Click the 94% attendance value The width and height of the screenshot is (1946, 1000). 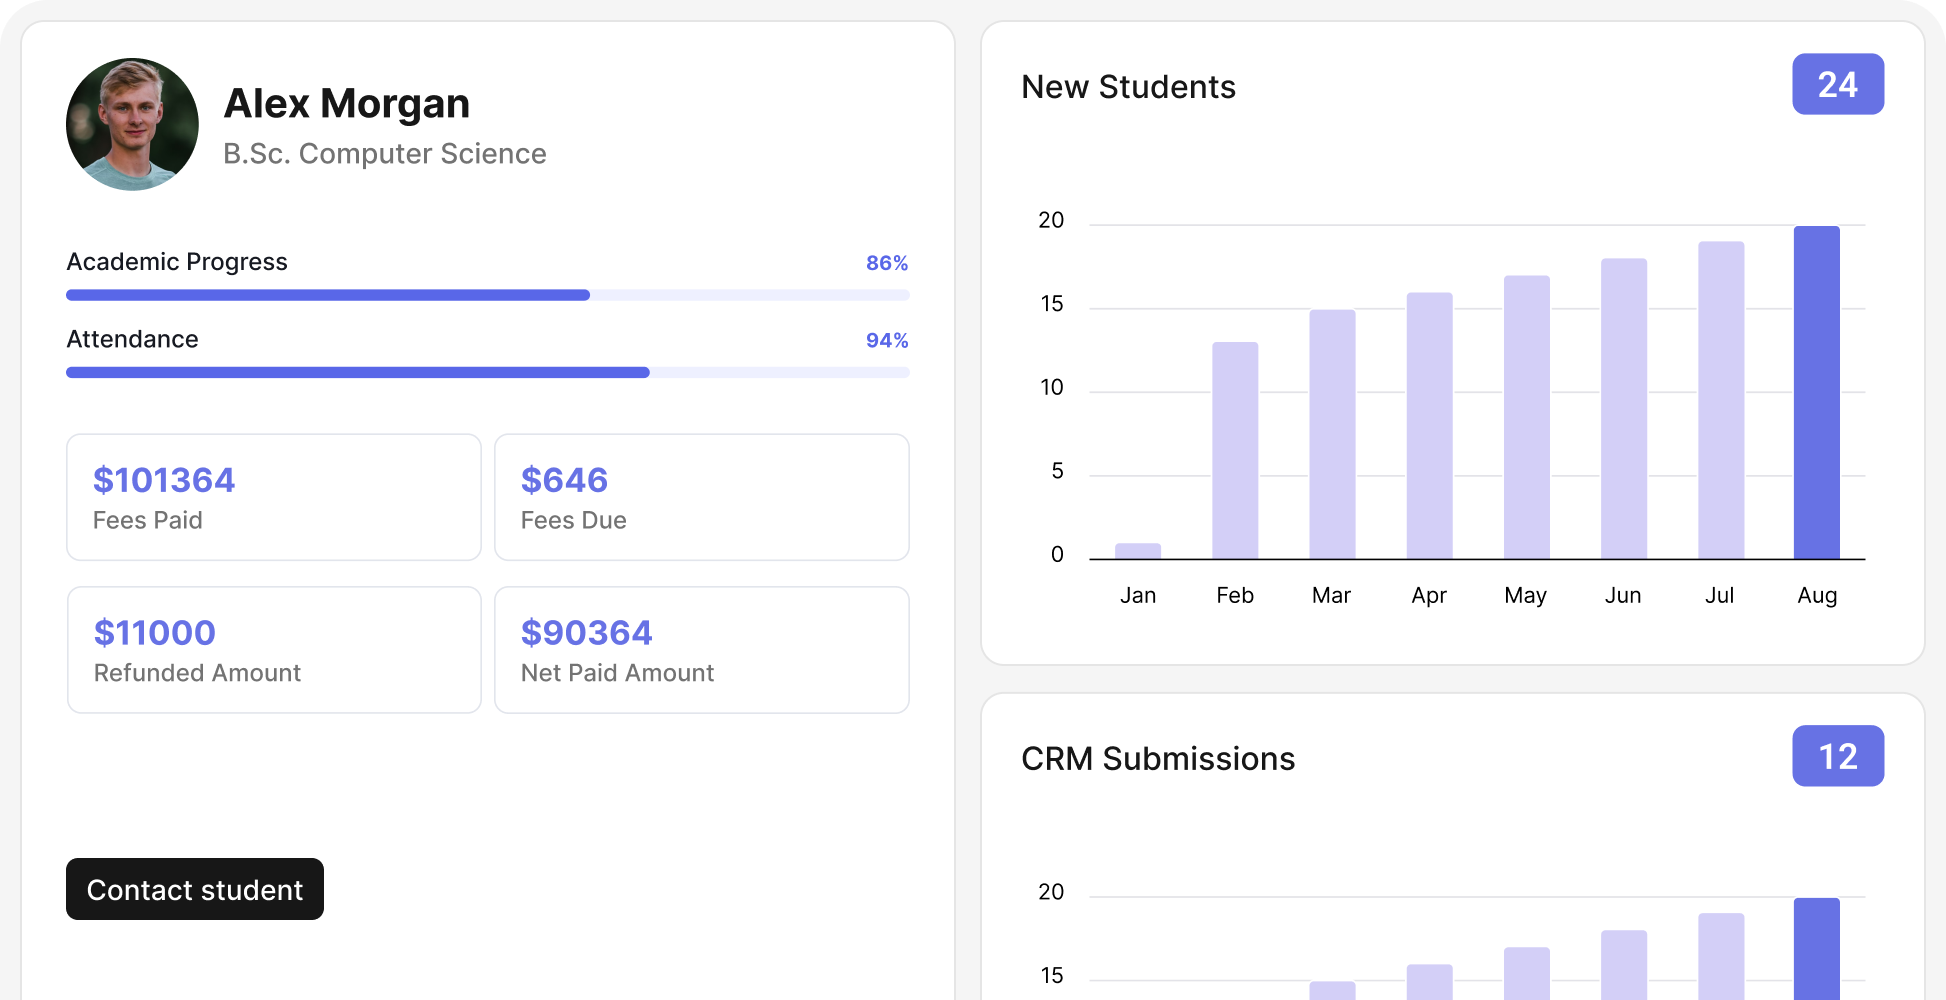[x=887, y=340]
